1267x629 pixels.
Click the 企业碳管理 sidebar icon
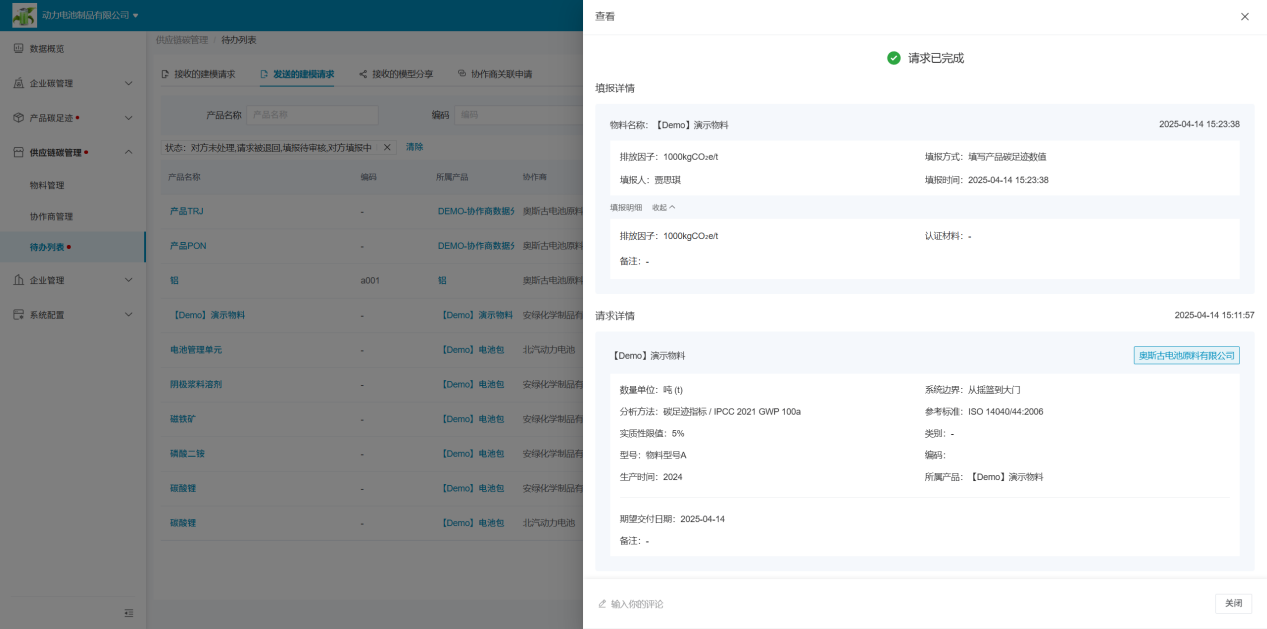[18, 83]
